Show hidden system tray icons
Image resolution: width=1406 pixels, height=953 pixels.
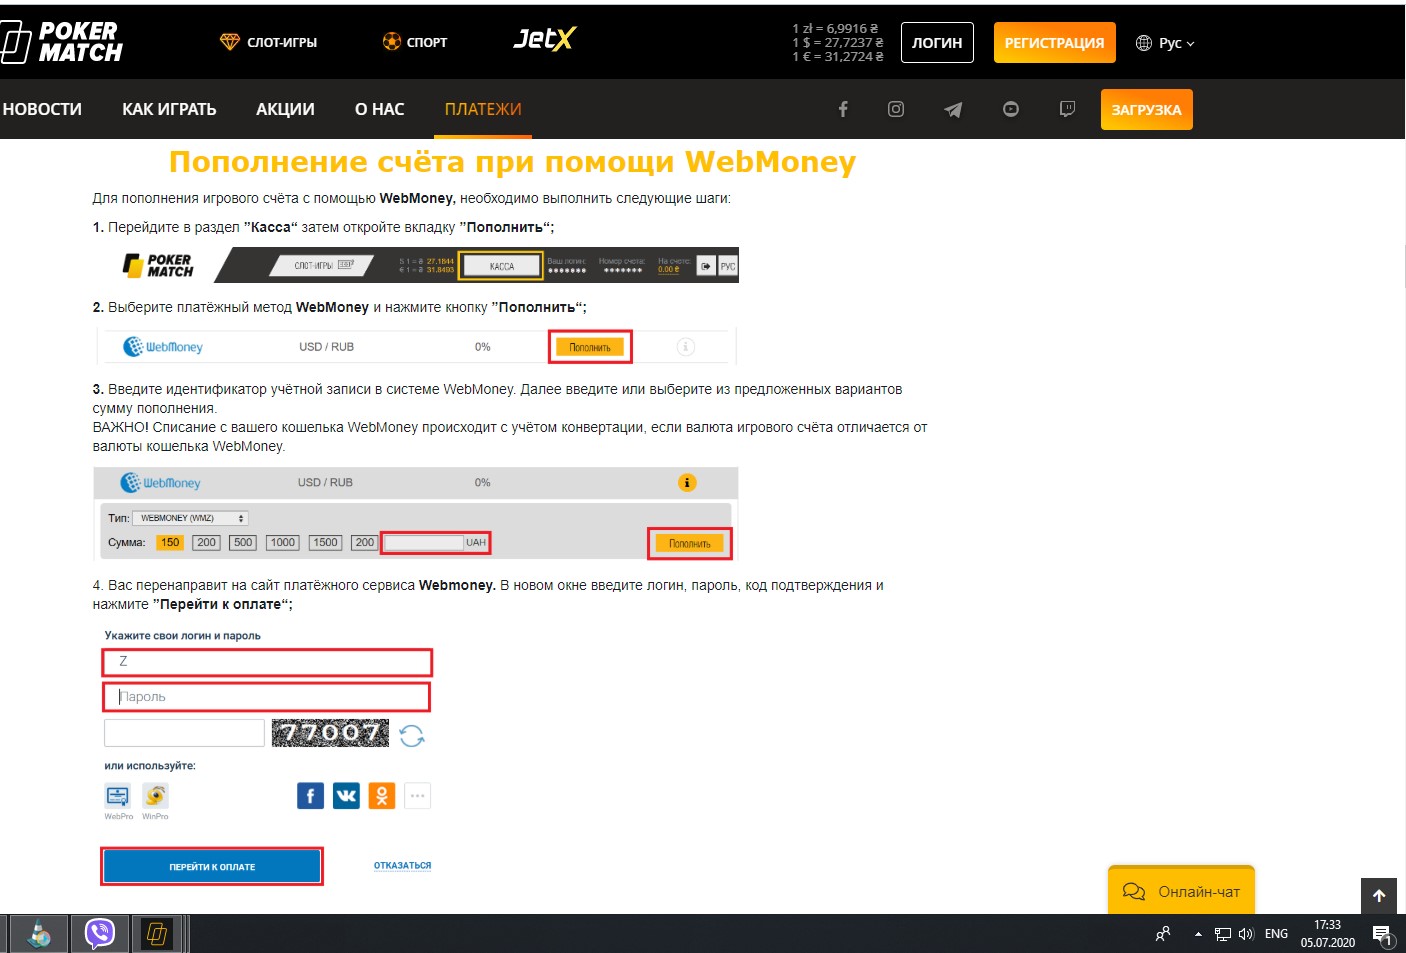point(1198,934)
